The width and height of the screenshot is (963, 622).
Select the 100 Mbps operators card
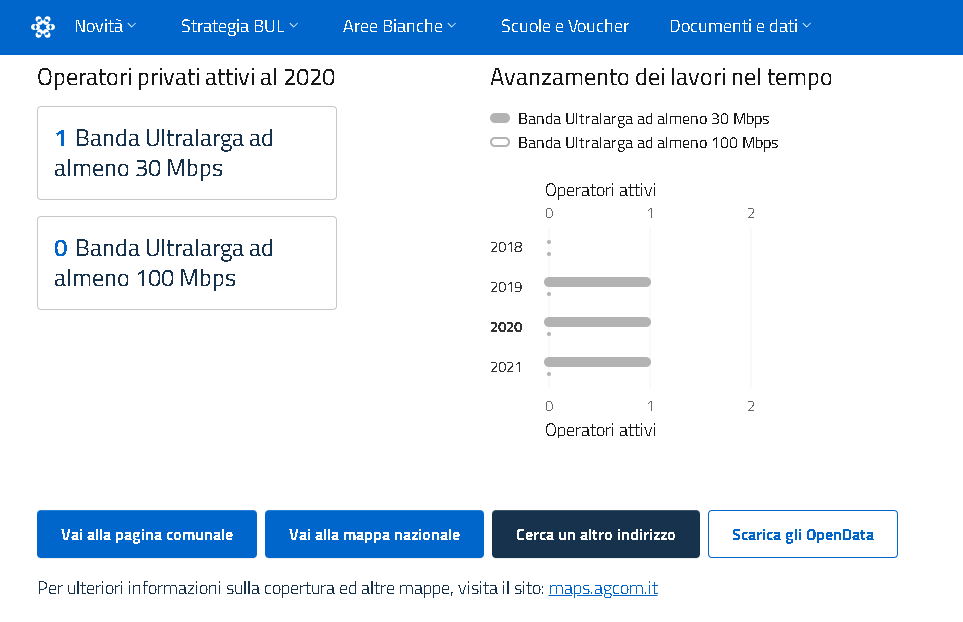[187, 263]
